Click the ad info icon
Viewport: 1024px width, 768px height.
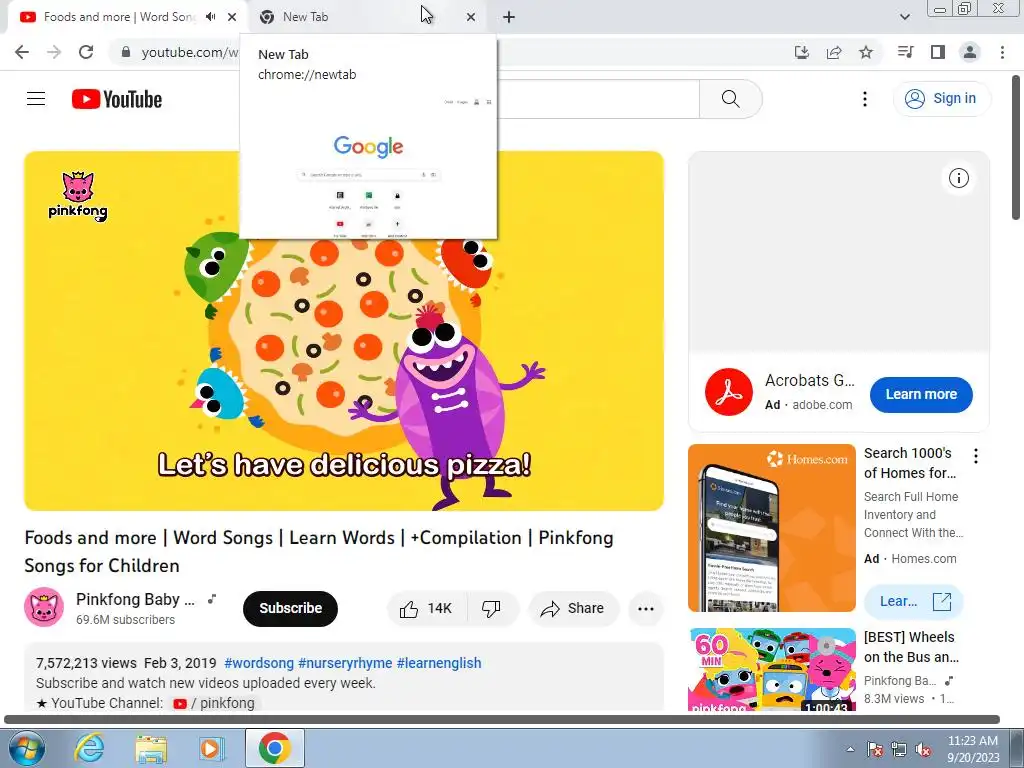coord(959,178)
